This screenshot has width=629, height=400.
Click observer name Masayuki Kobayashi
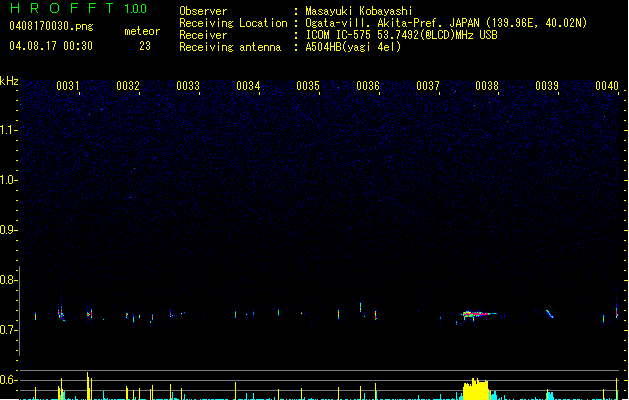coord(359,11)
